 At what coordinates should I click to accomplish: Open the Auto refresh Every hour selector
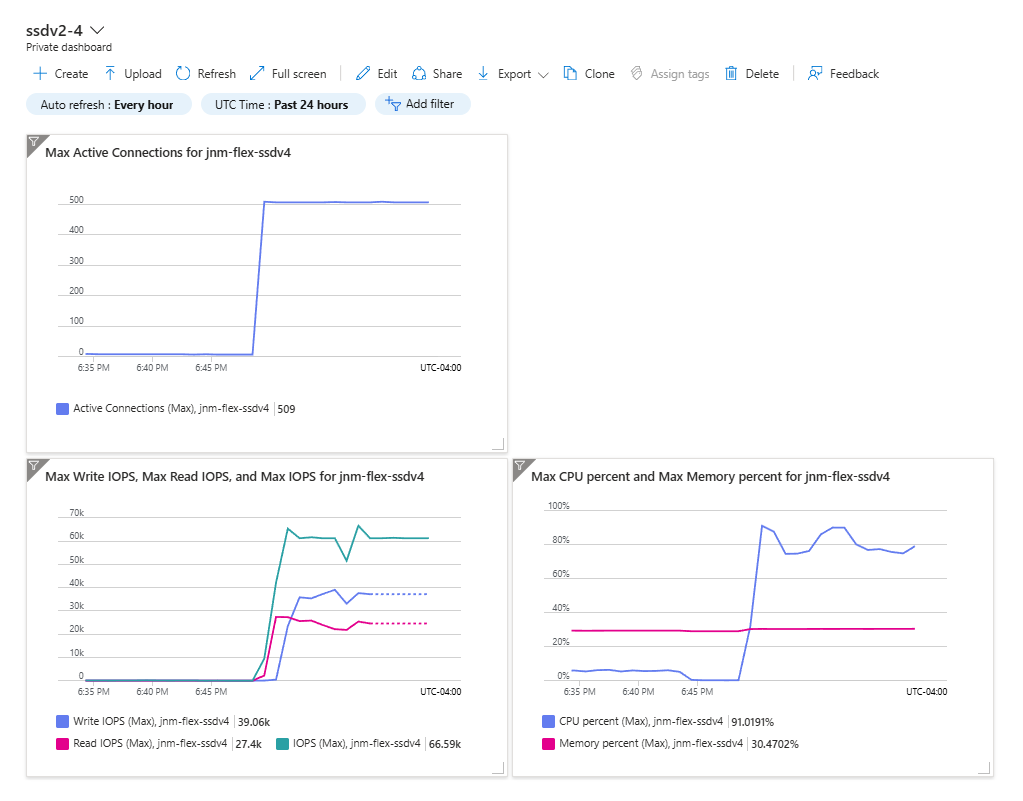click(x=108, y=104)
